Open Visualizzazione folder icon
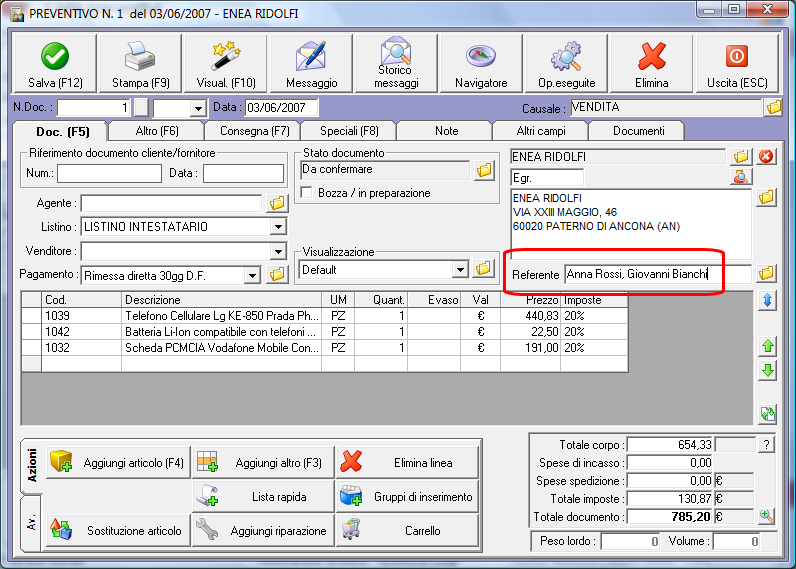The height and width of the screenshot is (569, 796). point(484,269)
